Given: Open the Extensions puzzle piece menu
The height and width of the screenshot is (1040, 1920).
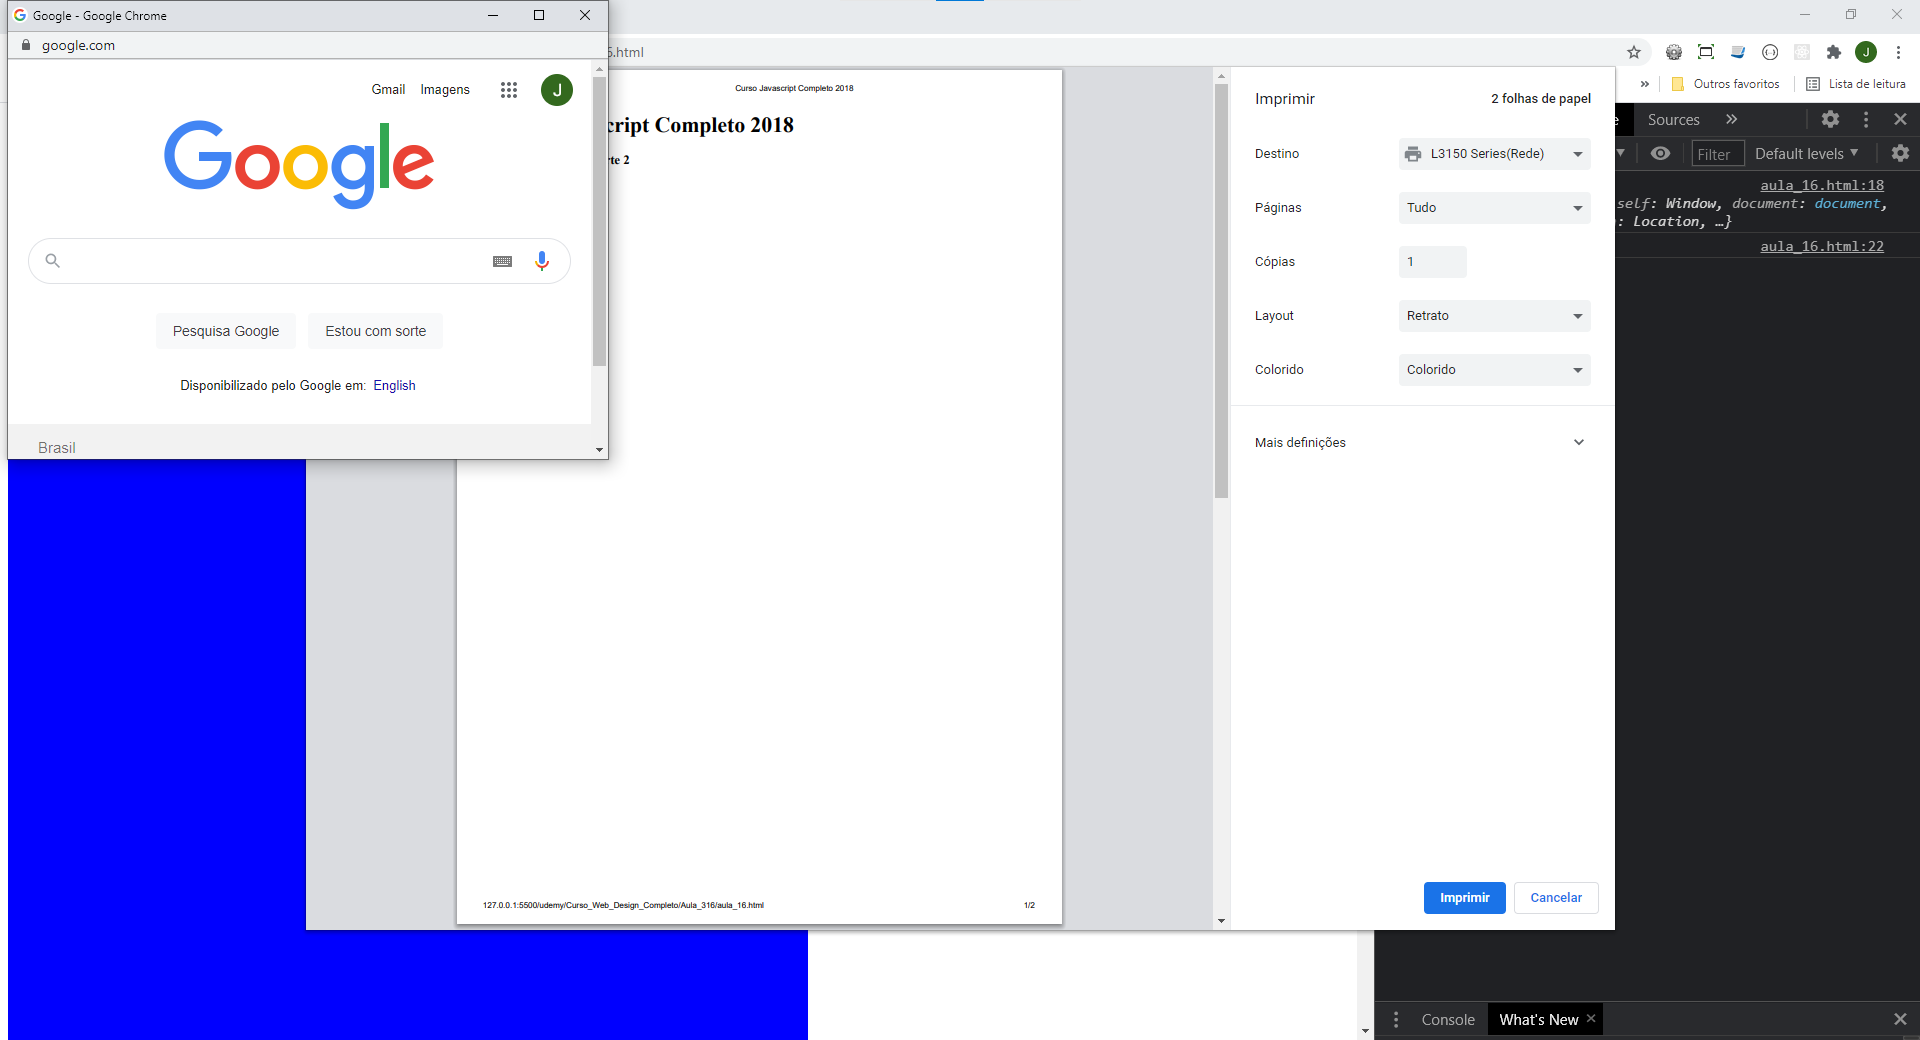Looking at the screenshot, I should (1834, 52).
